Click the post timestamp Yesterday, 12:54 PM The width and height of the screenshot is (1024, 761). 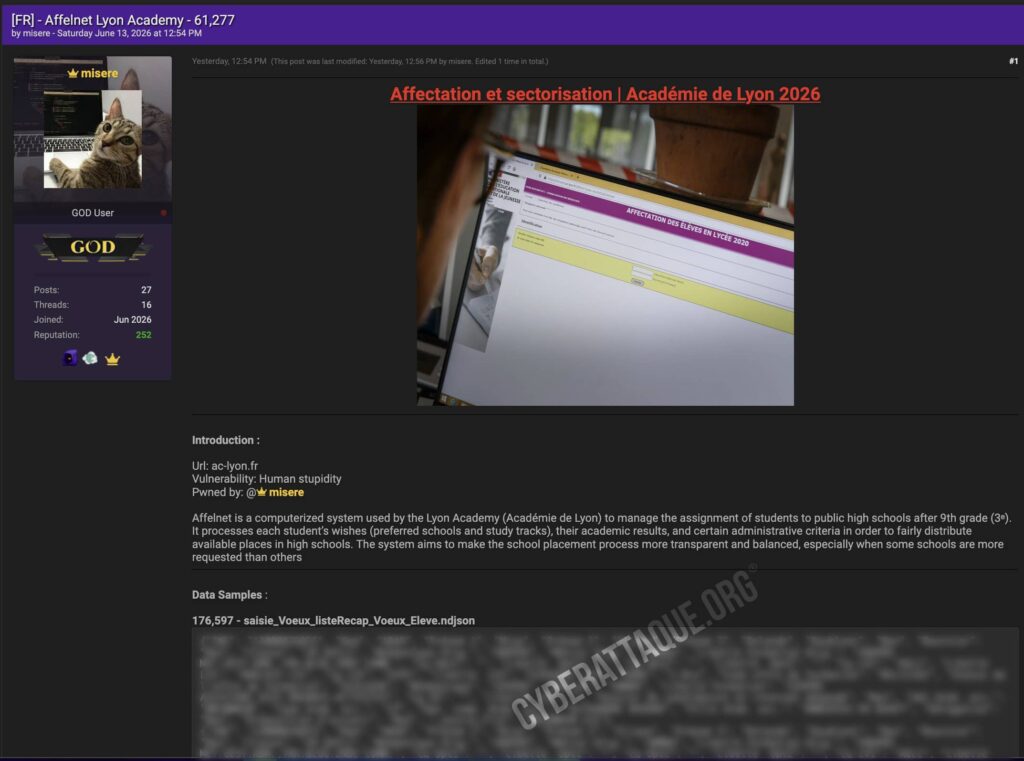(229, 61)
